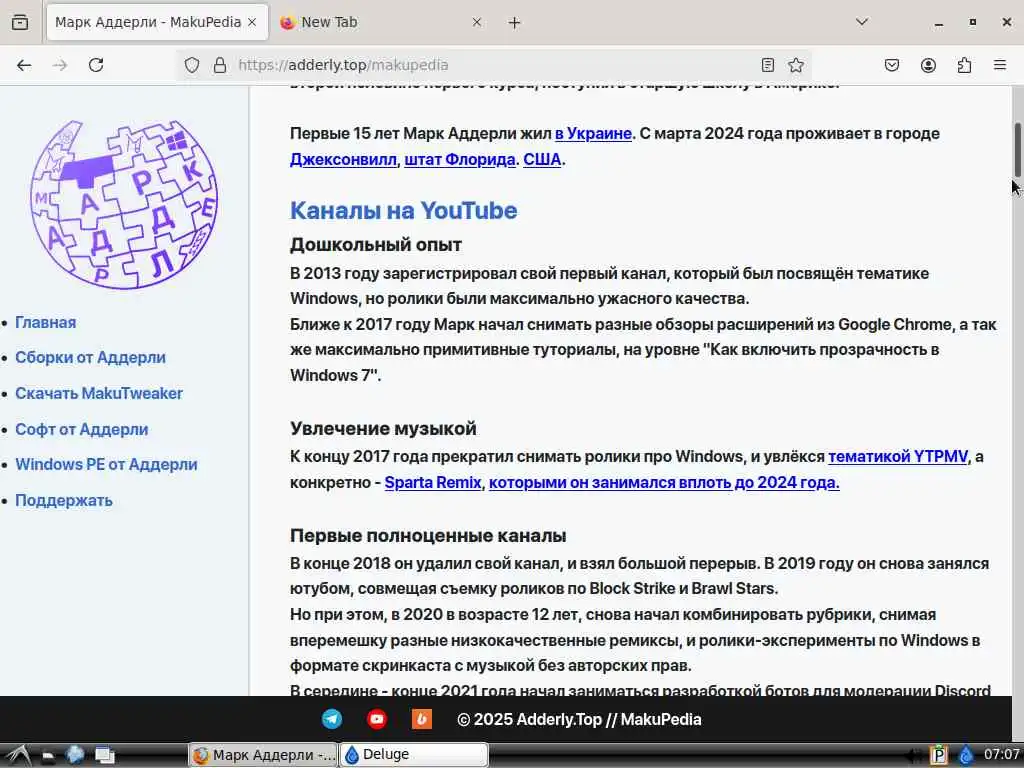
Task: Switch to the New Tab tab
Action: (x=381, y=22)
